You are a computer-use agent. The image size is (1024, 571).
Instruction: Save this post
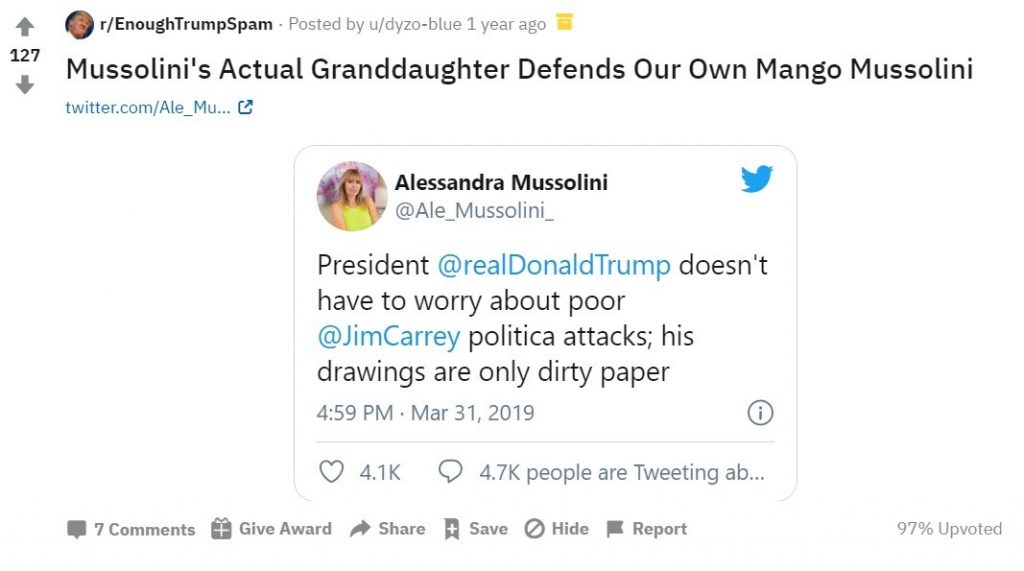click(476, 528)
